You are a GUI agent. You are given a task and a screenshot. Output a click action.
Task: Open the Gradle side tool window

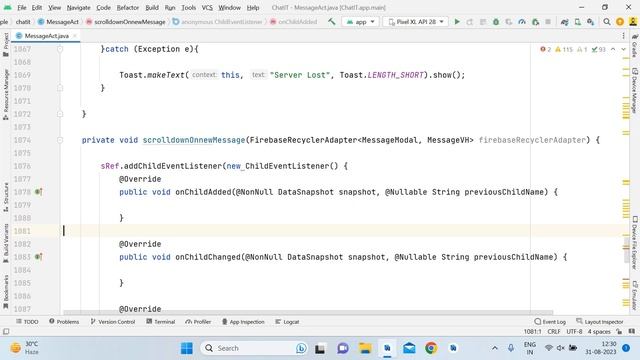[635, 46]
